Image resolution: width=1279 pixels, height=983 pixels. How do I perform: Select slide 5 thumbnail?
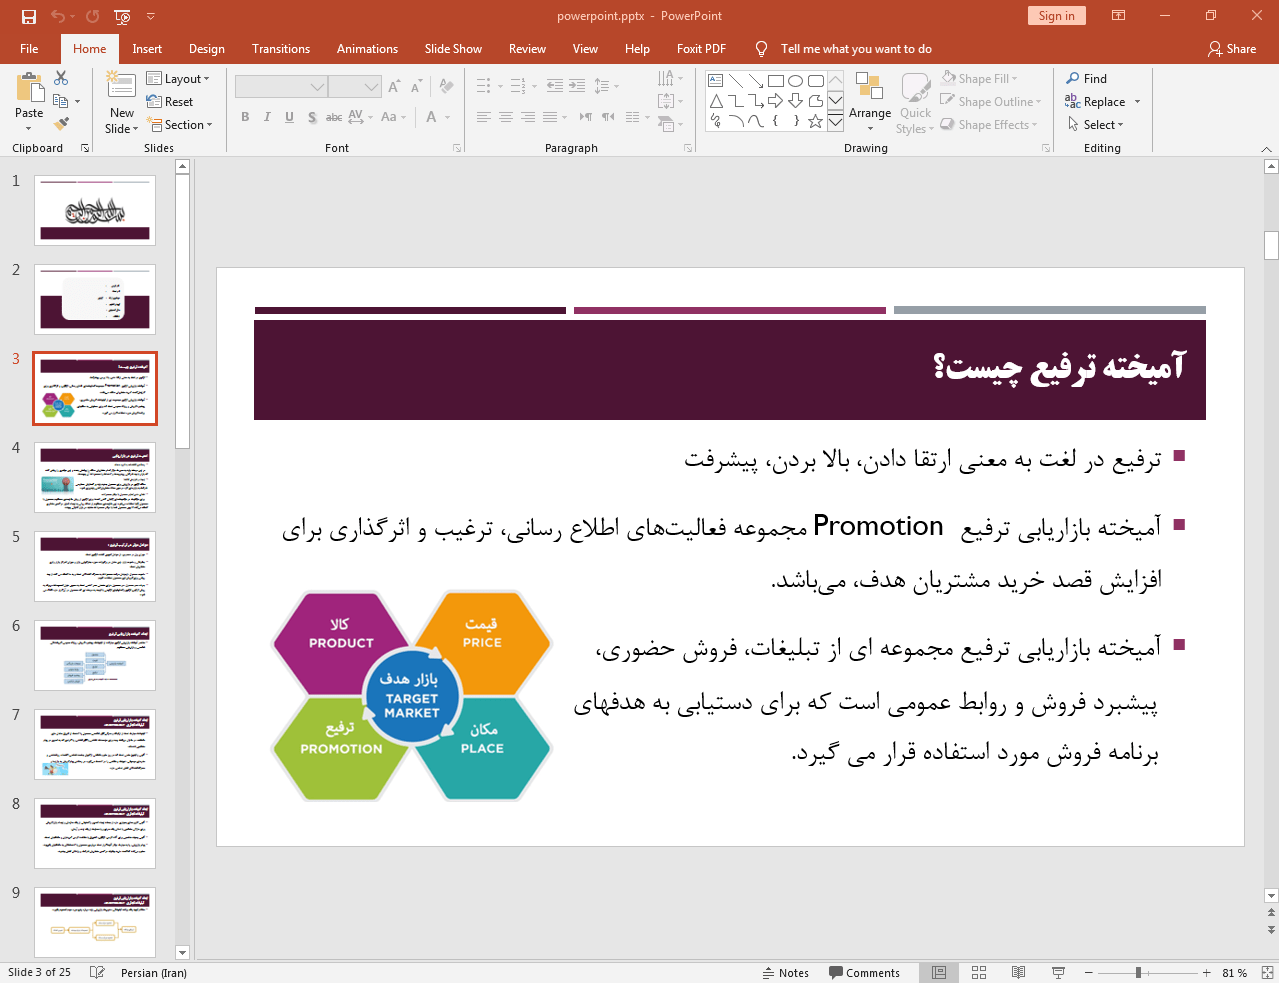(95, 566)
